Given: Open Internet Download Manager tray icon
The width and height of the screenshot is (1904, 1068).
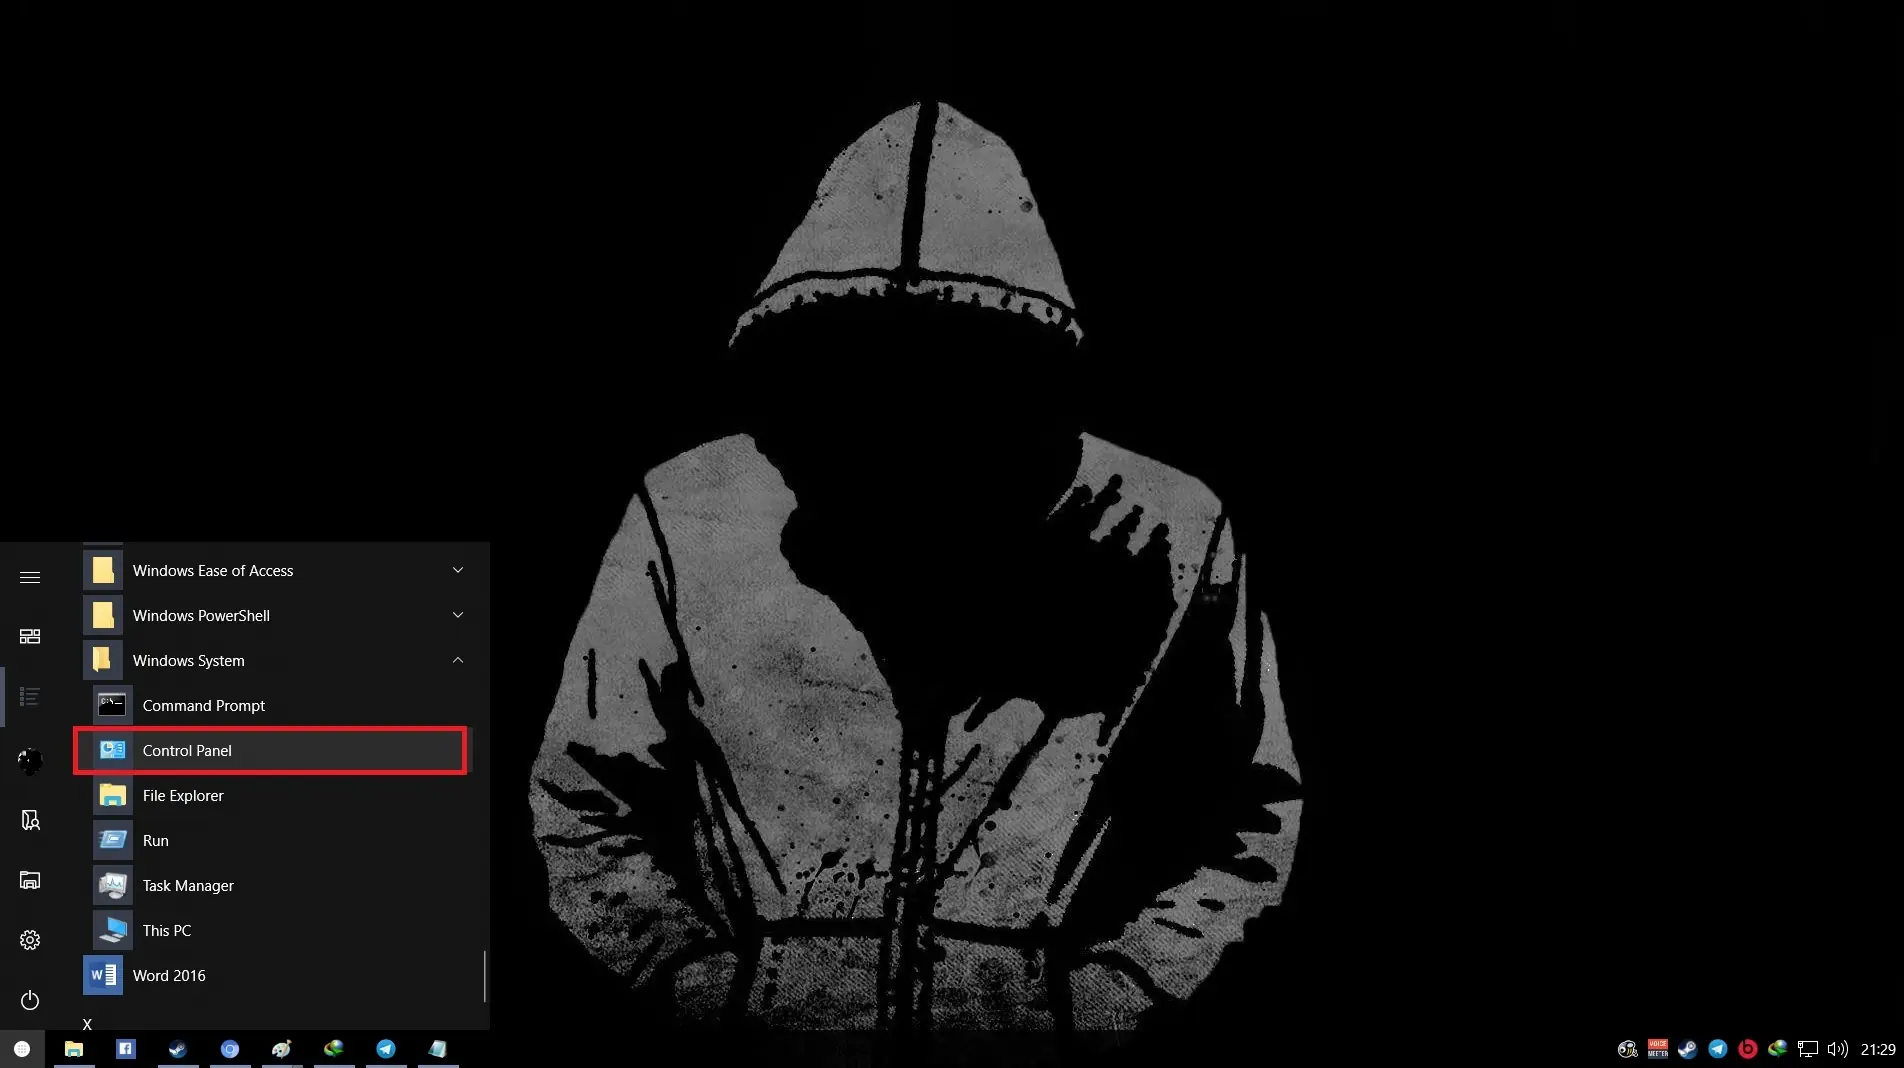Looking at the screenshot, I should (x=1777, y=1049).
